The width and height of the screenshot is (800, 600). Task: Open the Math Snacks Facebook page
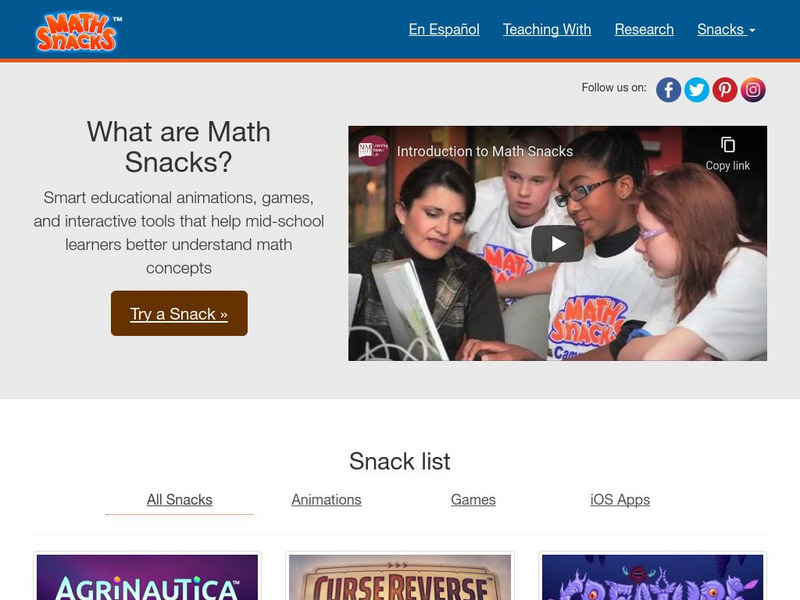(668, 90)
